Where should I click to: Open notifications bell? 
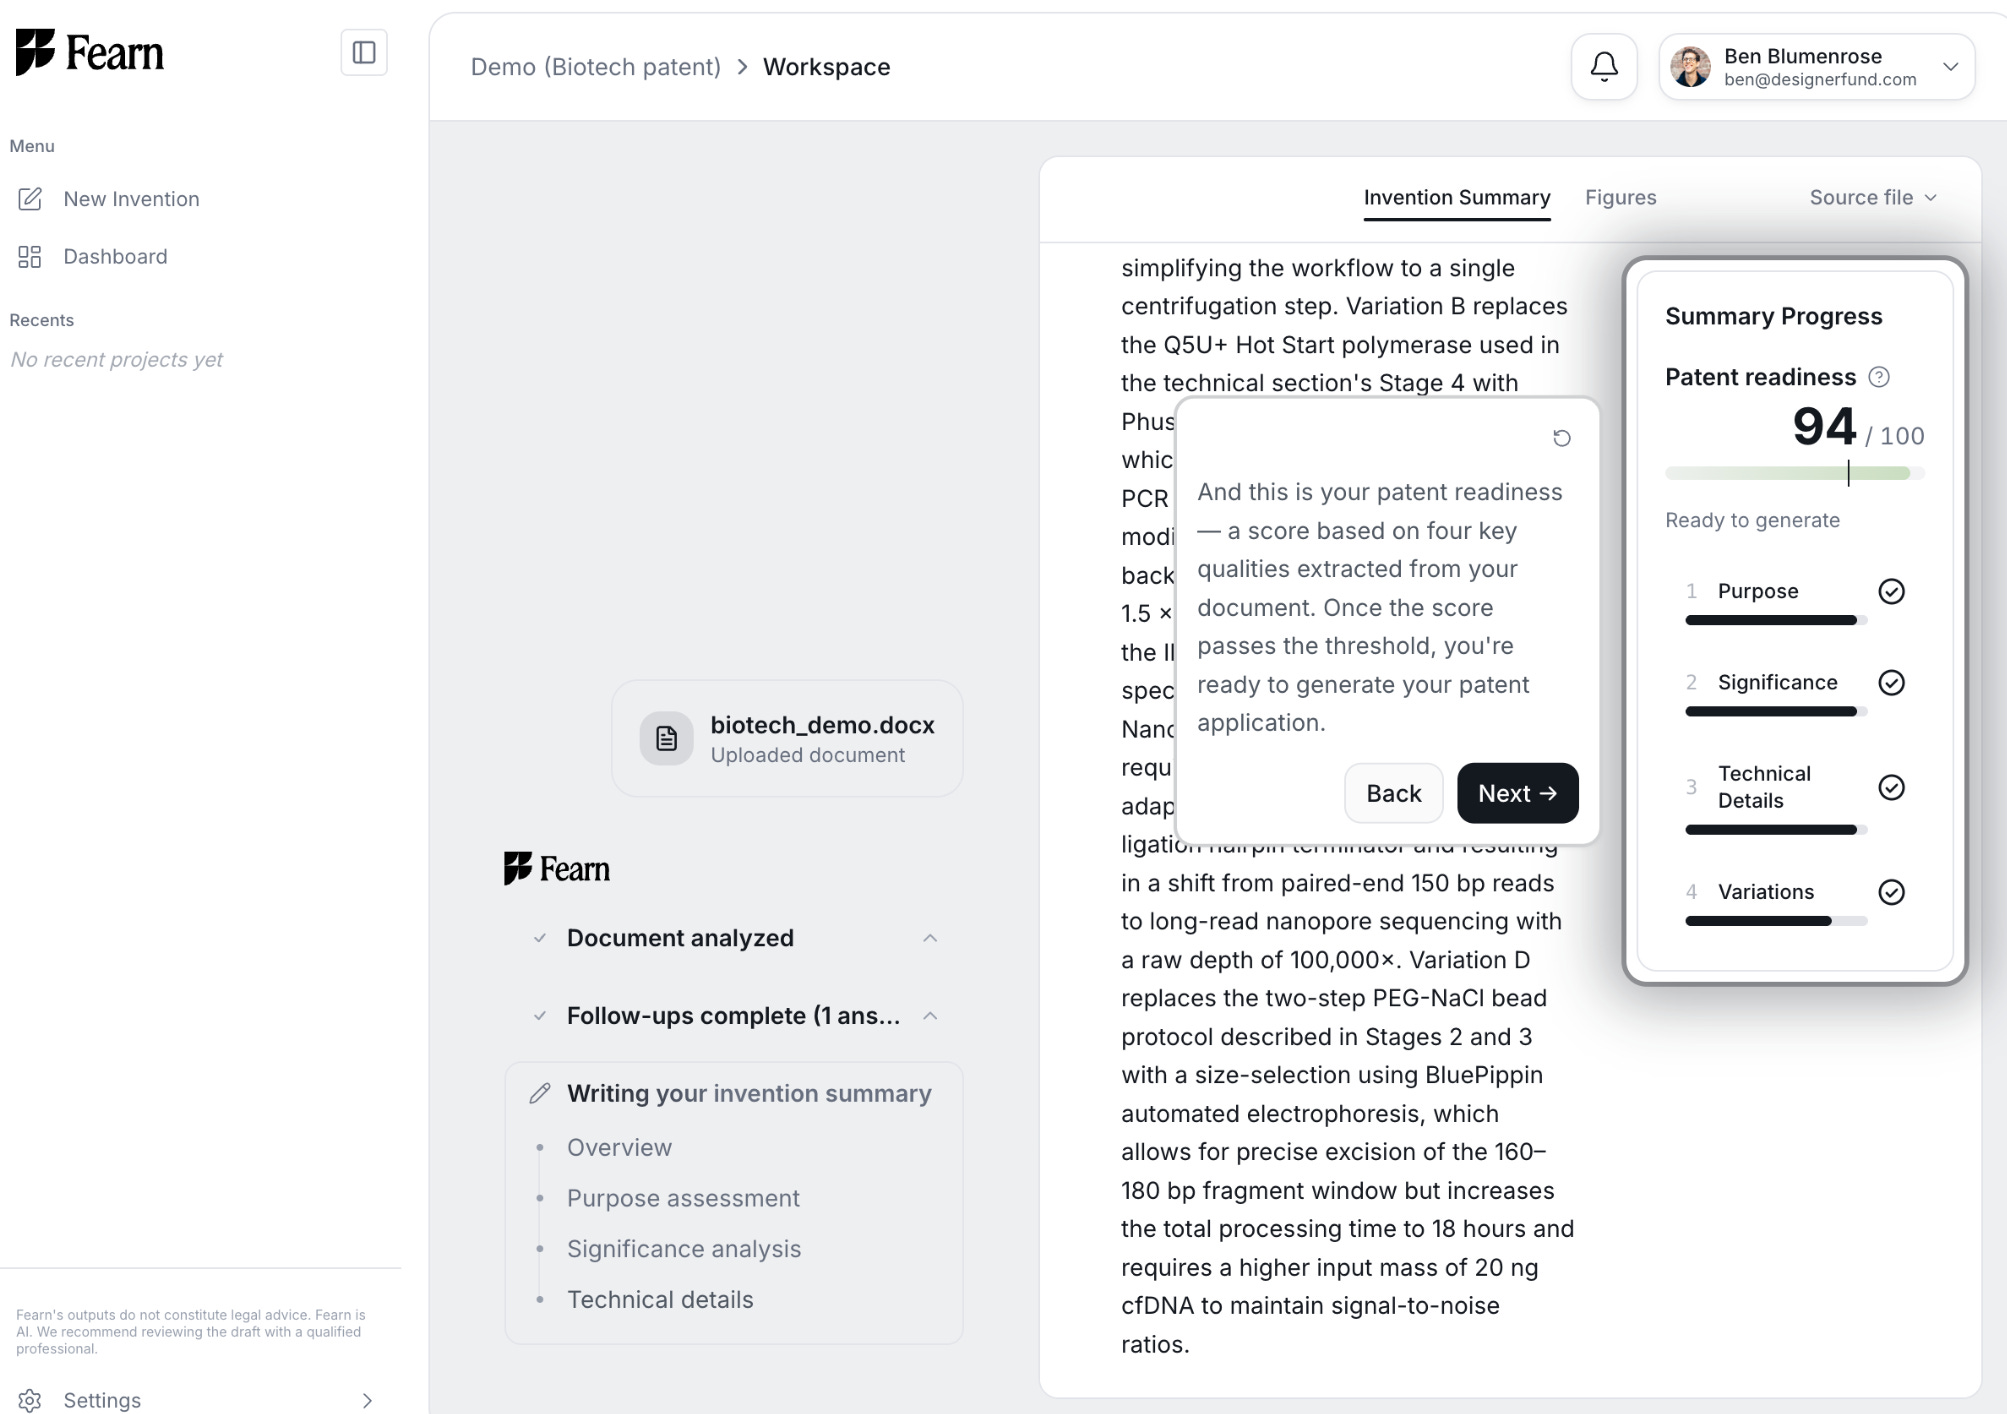pos(1604,67)
